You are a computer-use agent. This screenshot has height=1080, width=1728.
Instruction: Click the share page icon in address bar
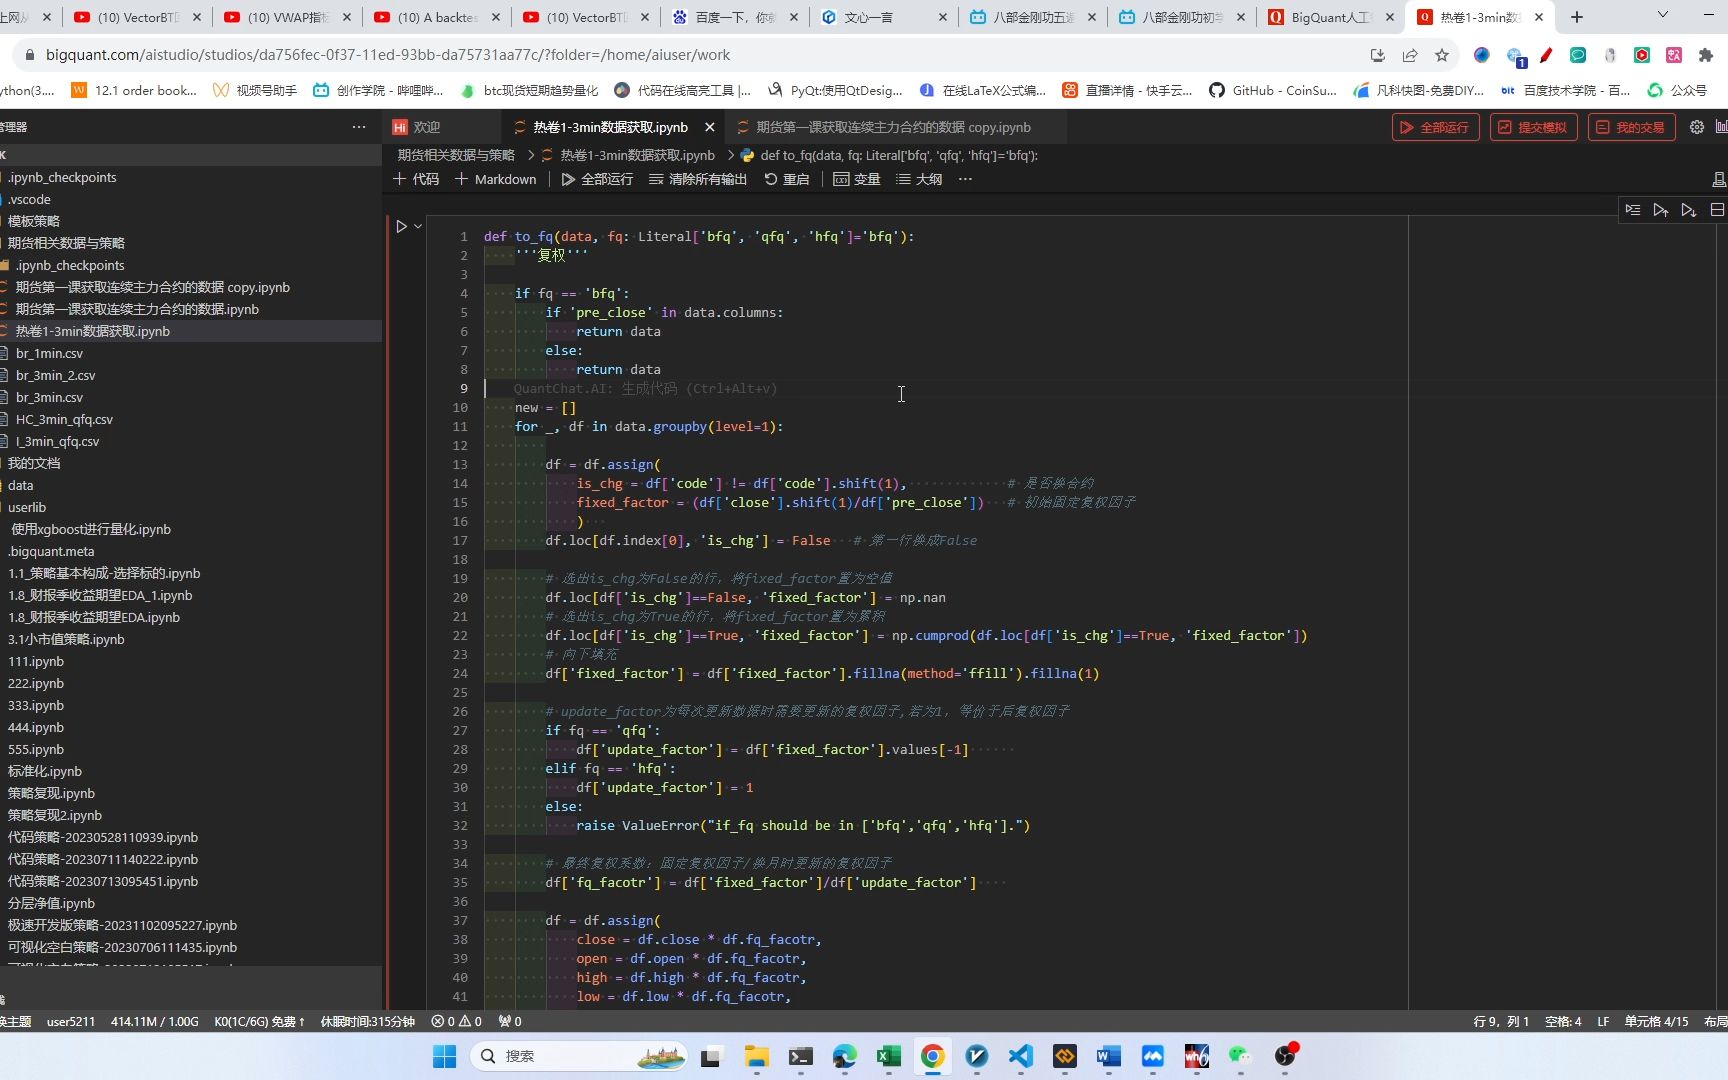pyautogui.click(x=1410, y=55)
